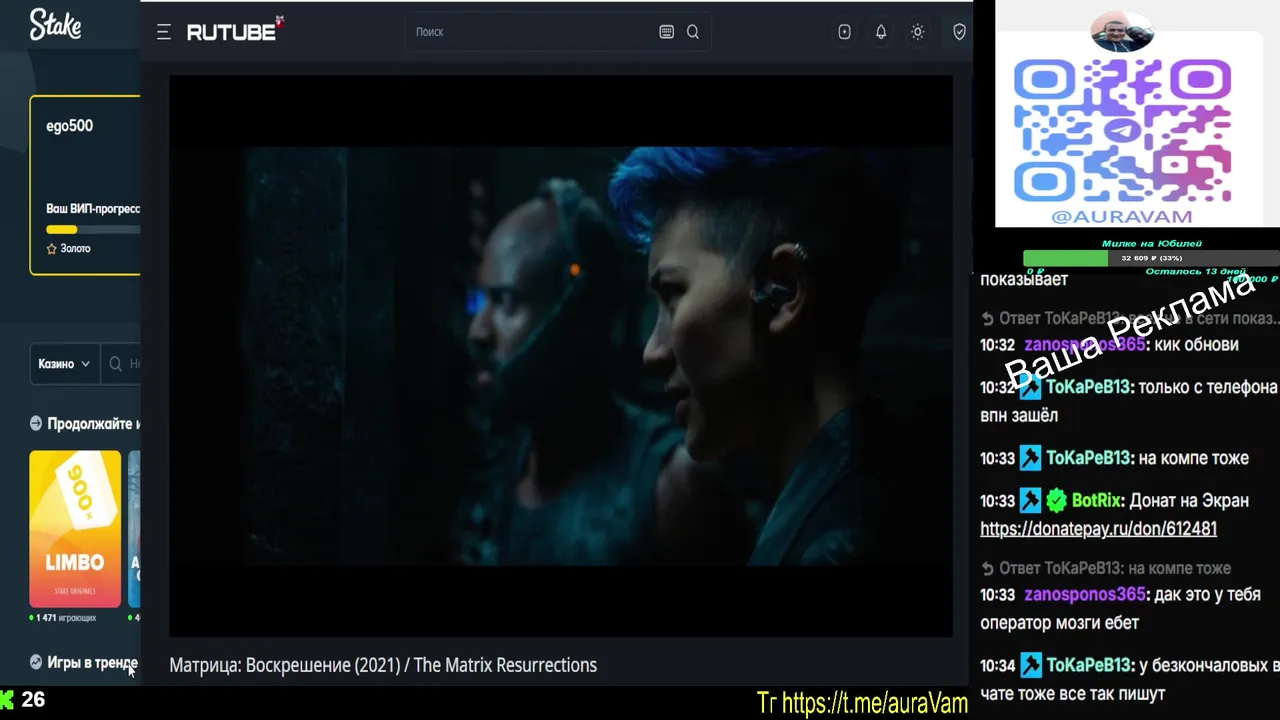Click BotRix verified green badge
1280x720 pixels.
[1057, 501]
